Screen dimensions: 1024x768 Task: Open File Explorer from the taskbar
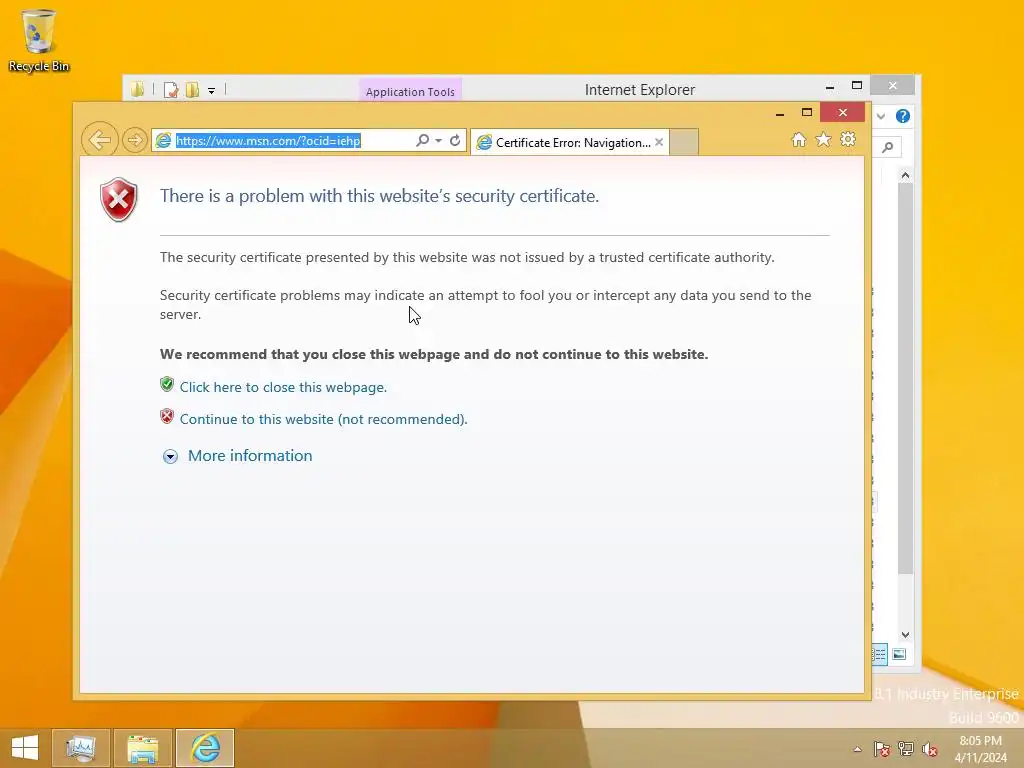143,748
